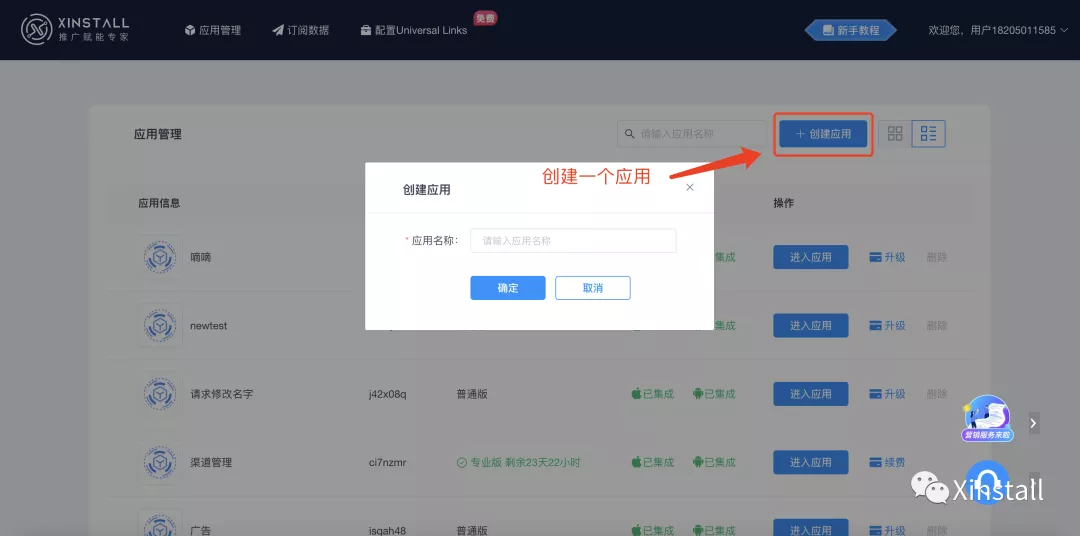Click iOS 已集成 status in 请求修改名字 row
Viewport: 1080px width, 536px height.
[652, 394]
